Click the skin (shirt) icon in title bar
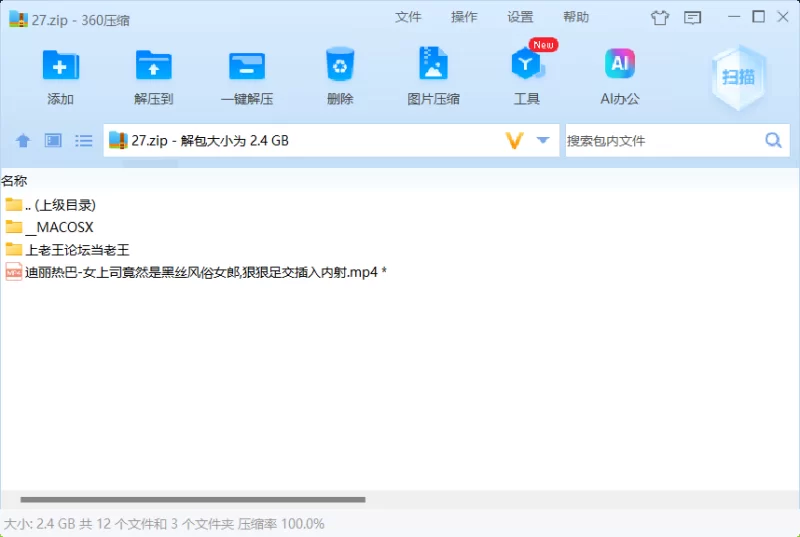Viewport: 800px width, 537px height. pyautogui.click(x=659, y=17)
